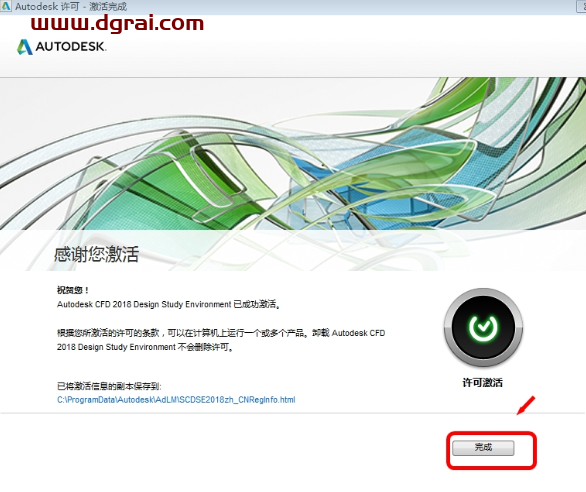The height and width of the screenshot is (492, 586).
Task: Click the AUTODESK wordmark text
Action: click(x=71, y=47)
